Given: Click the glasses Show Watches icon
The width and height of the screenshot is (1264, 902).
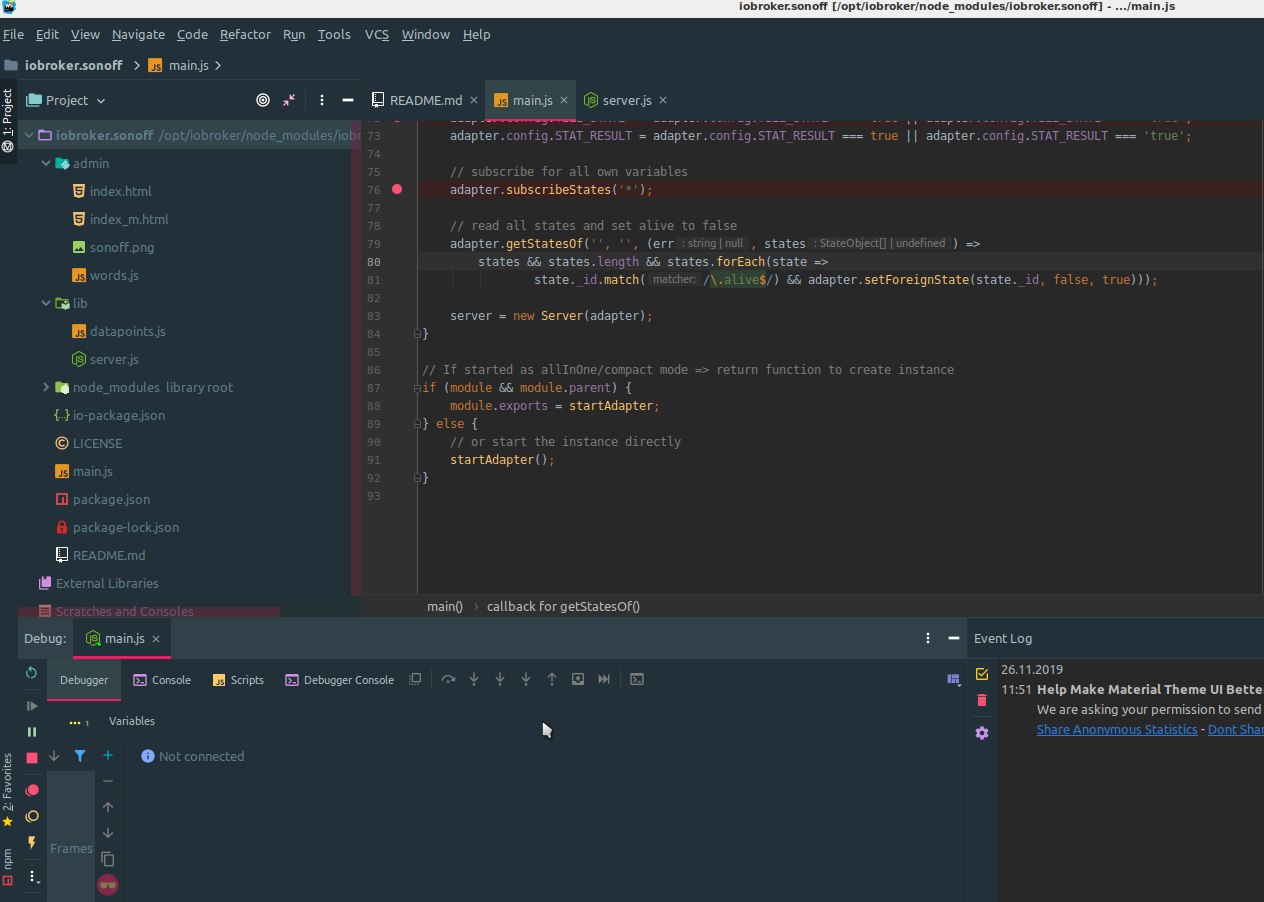Looking at the screenshot, I should point(108,885).
